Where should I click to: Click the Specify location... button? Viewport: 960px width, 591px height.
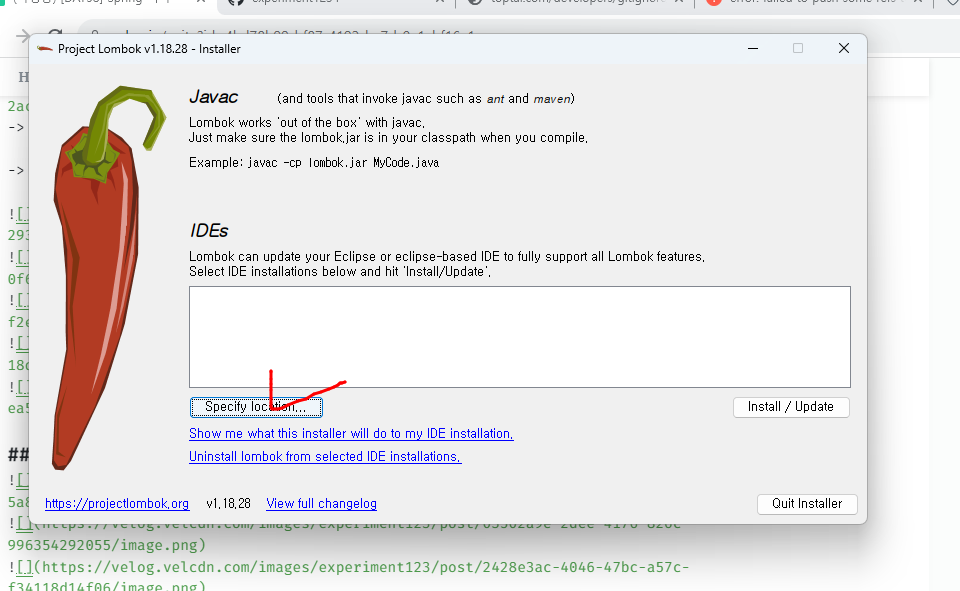click(x=256, y=407)
